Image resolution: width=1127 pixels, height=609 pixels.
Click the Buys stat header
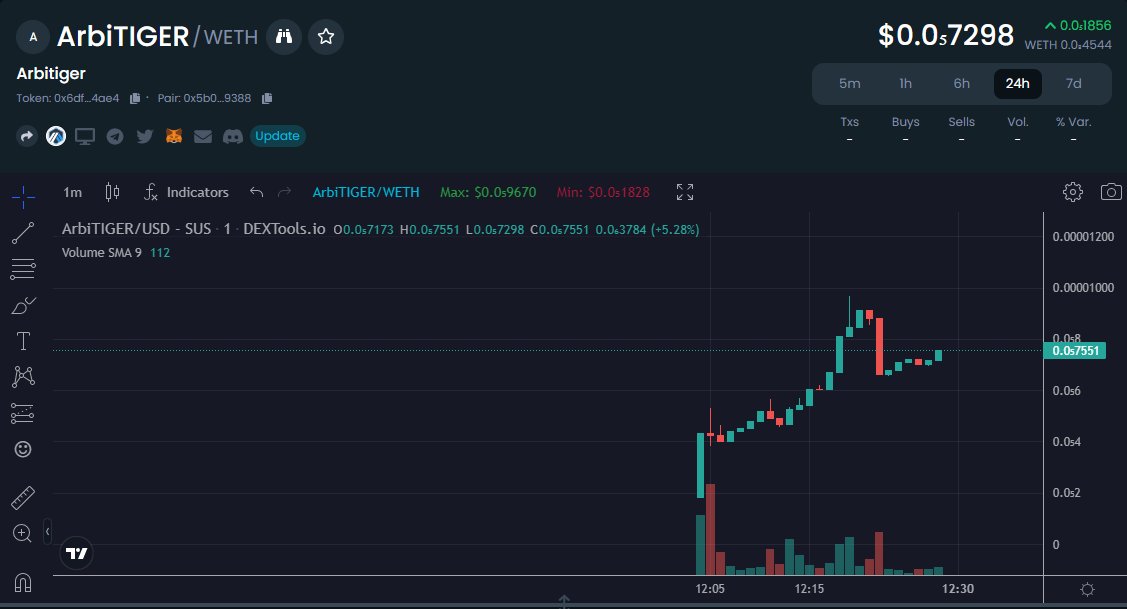(x=906, y=122)
